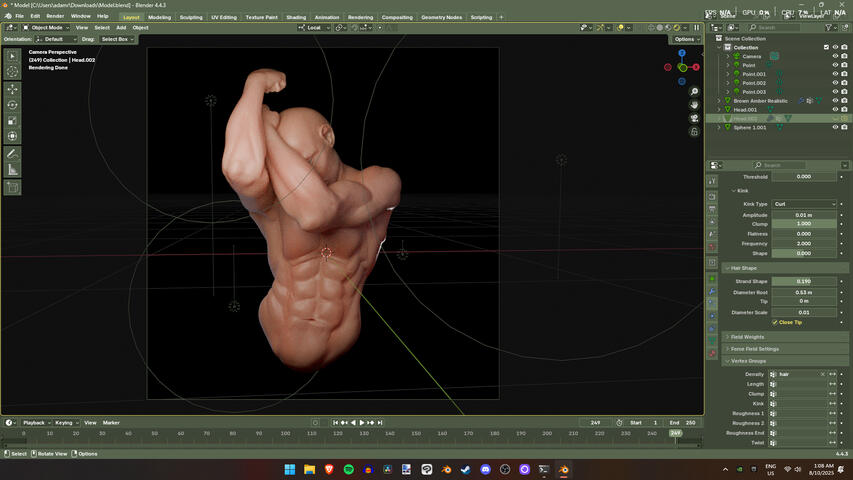Open the Tool properties tab icon
Screen dimensions: 853x480
point(712,181)
